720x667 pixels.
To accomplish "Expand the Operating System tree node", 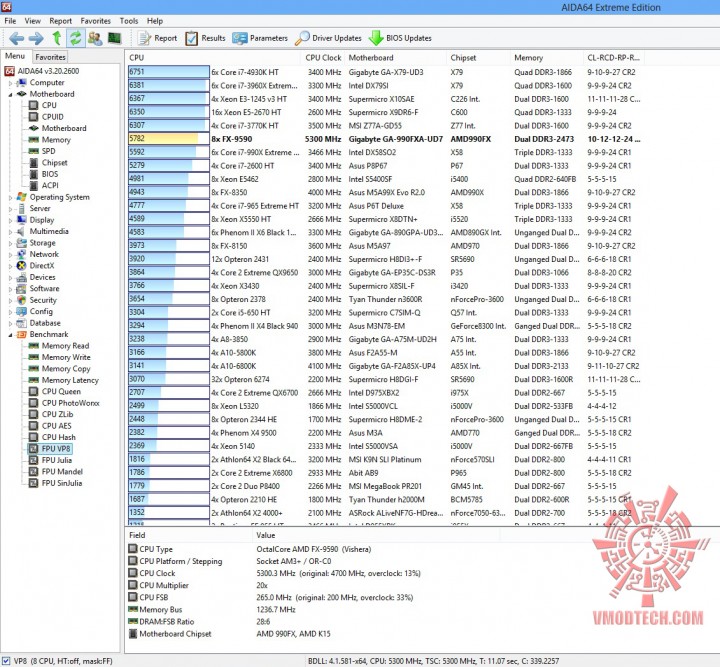I will point(11,197).
